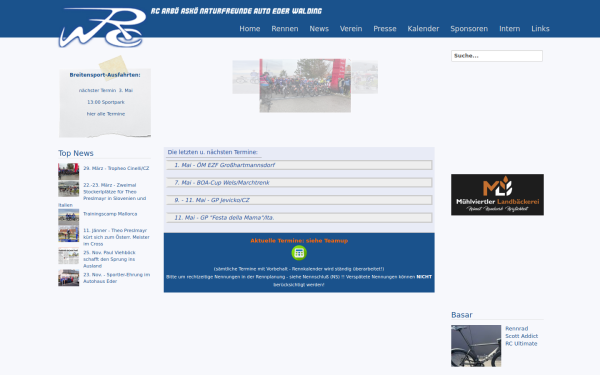Click 'Aktuelle Termine: siehe Teamup' heading
This screenshot has width=600, height=375.
pos(299,241)
